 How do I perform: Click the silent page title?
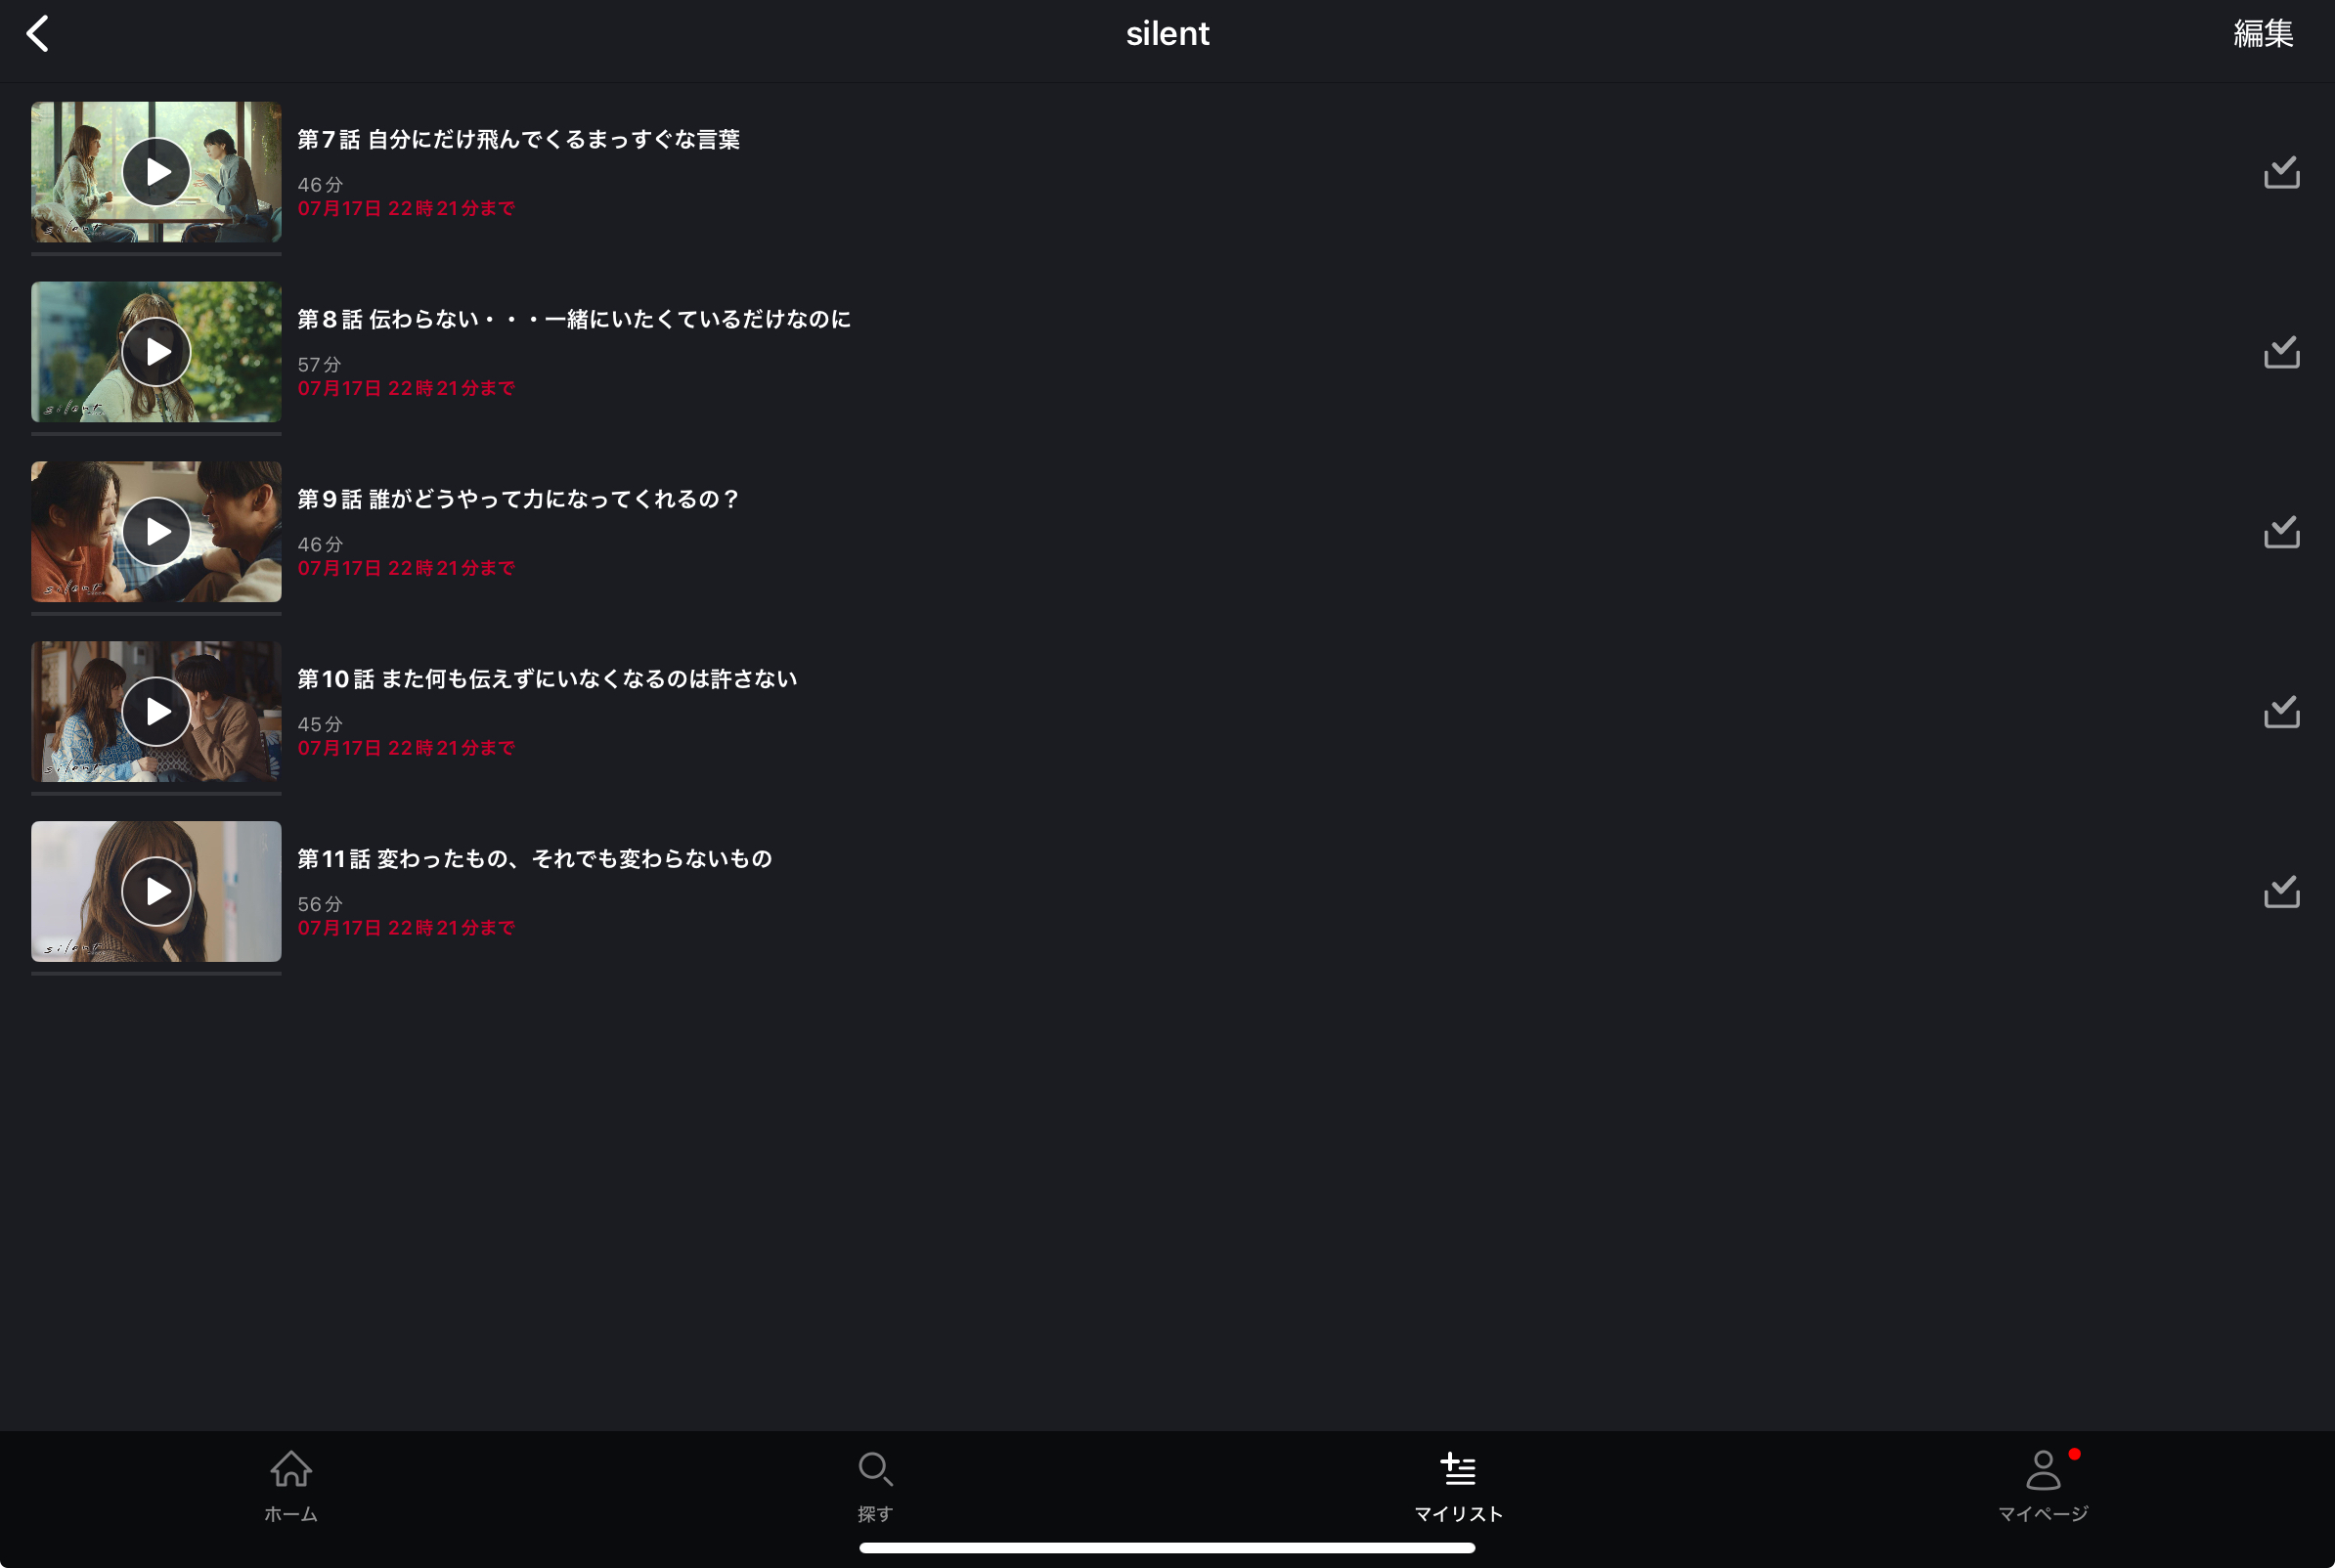pos(1167,33)
